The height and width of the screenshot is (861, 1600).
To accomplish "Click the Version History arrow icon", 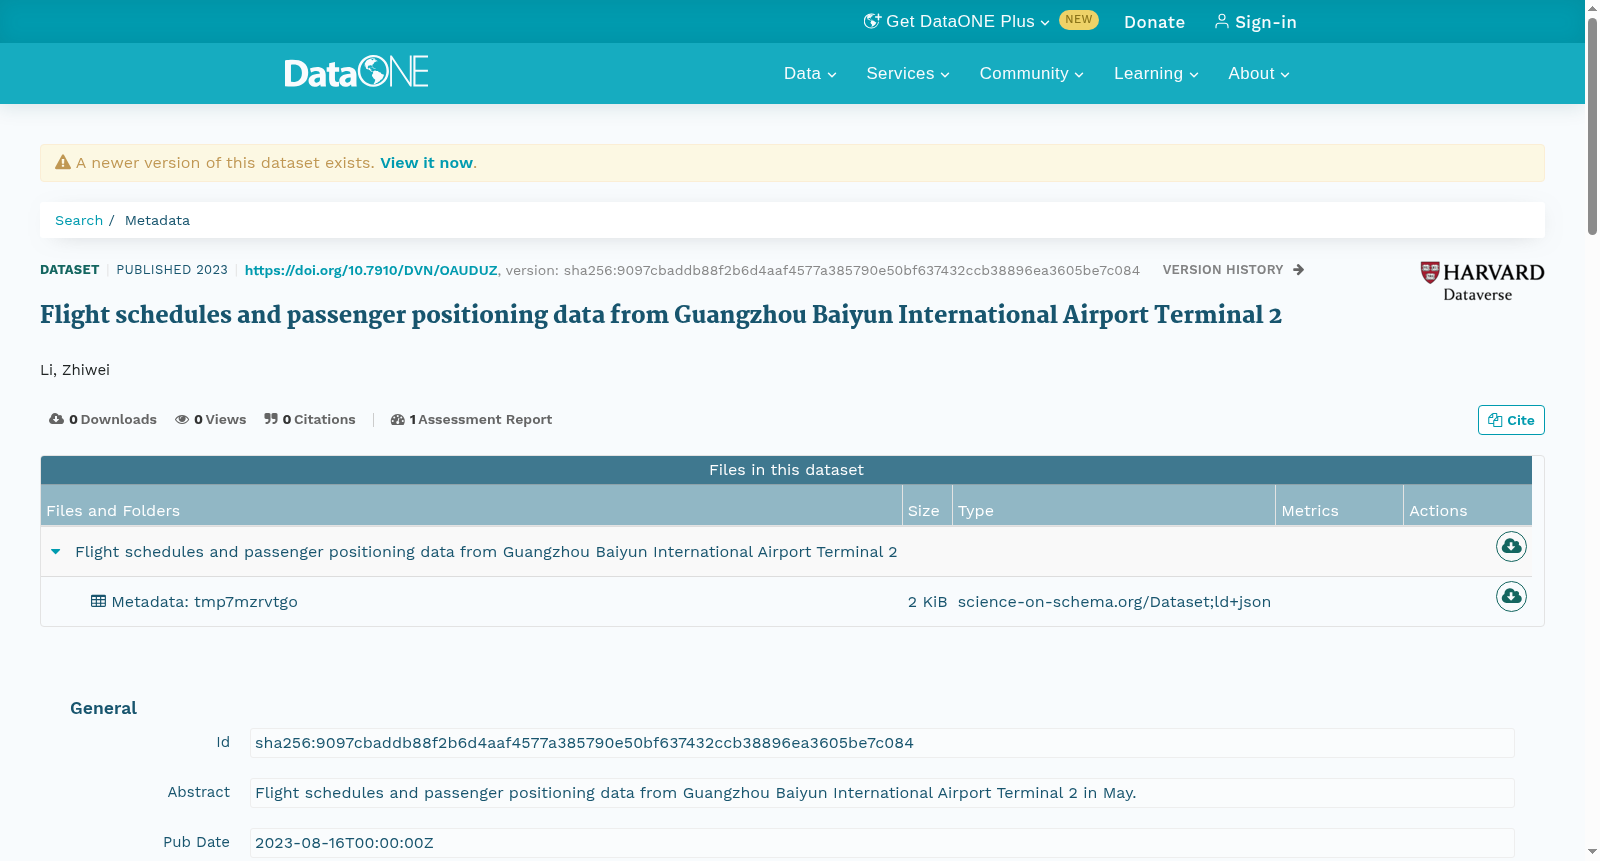I will pyautogui.click(x=1298, y=270).
